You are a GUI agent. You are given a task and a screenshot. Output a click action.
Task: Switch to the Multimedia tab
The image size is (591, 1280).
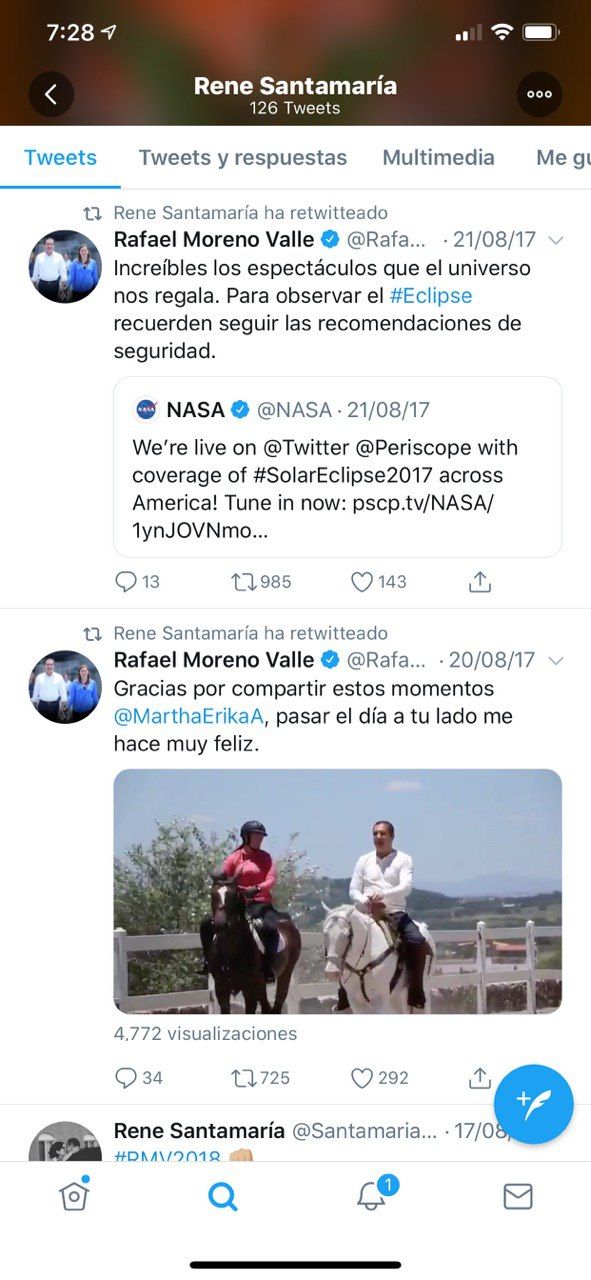click(x=438, y=157)
